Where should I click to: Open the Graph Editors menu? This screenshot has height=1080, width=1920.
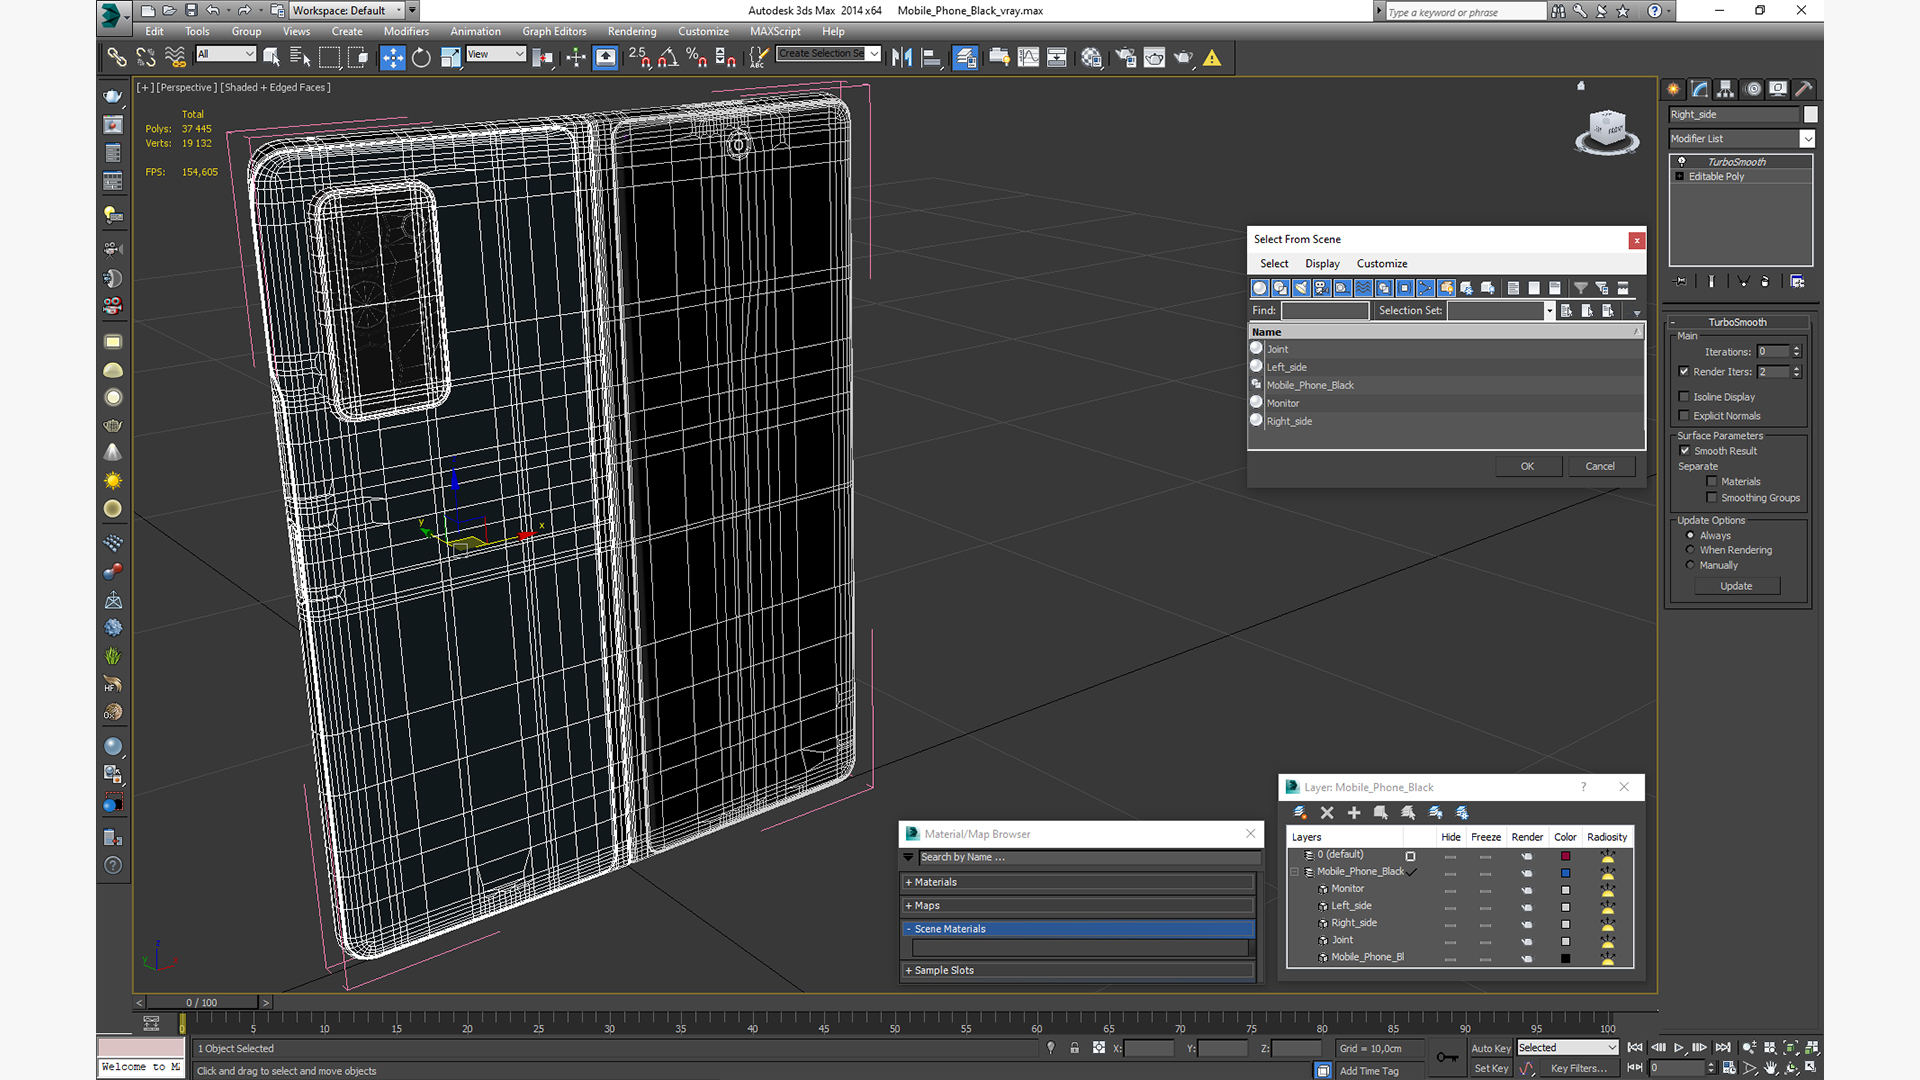554,32
